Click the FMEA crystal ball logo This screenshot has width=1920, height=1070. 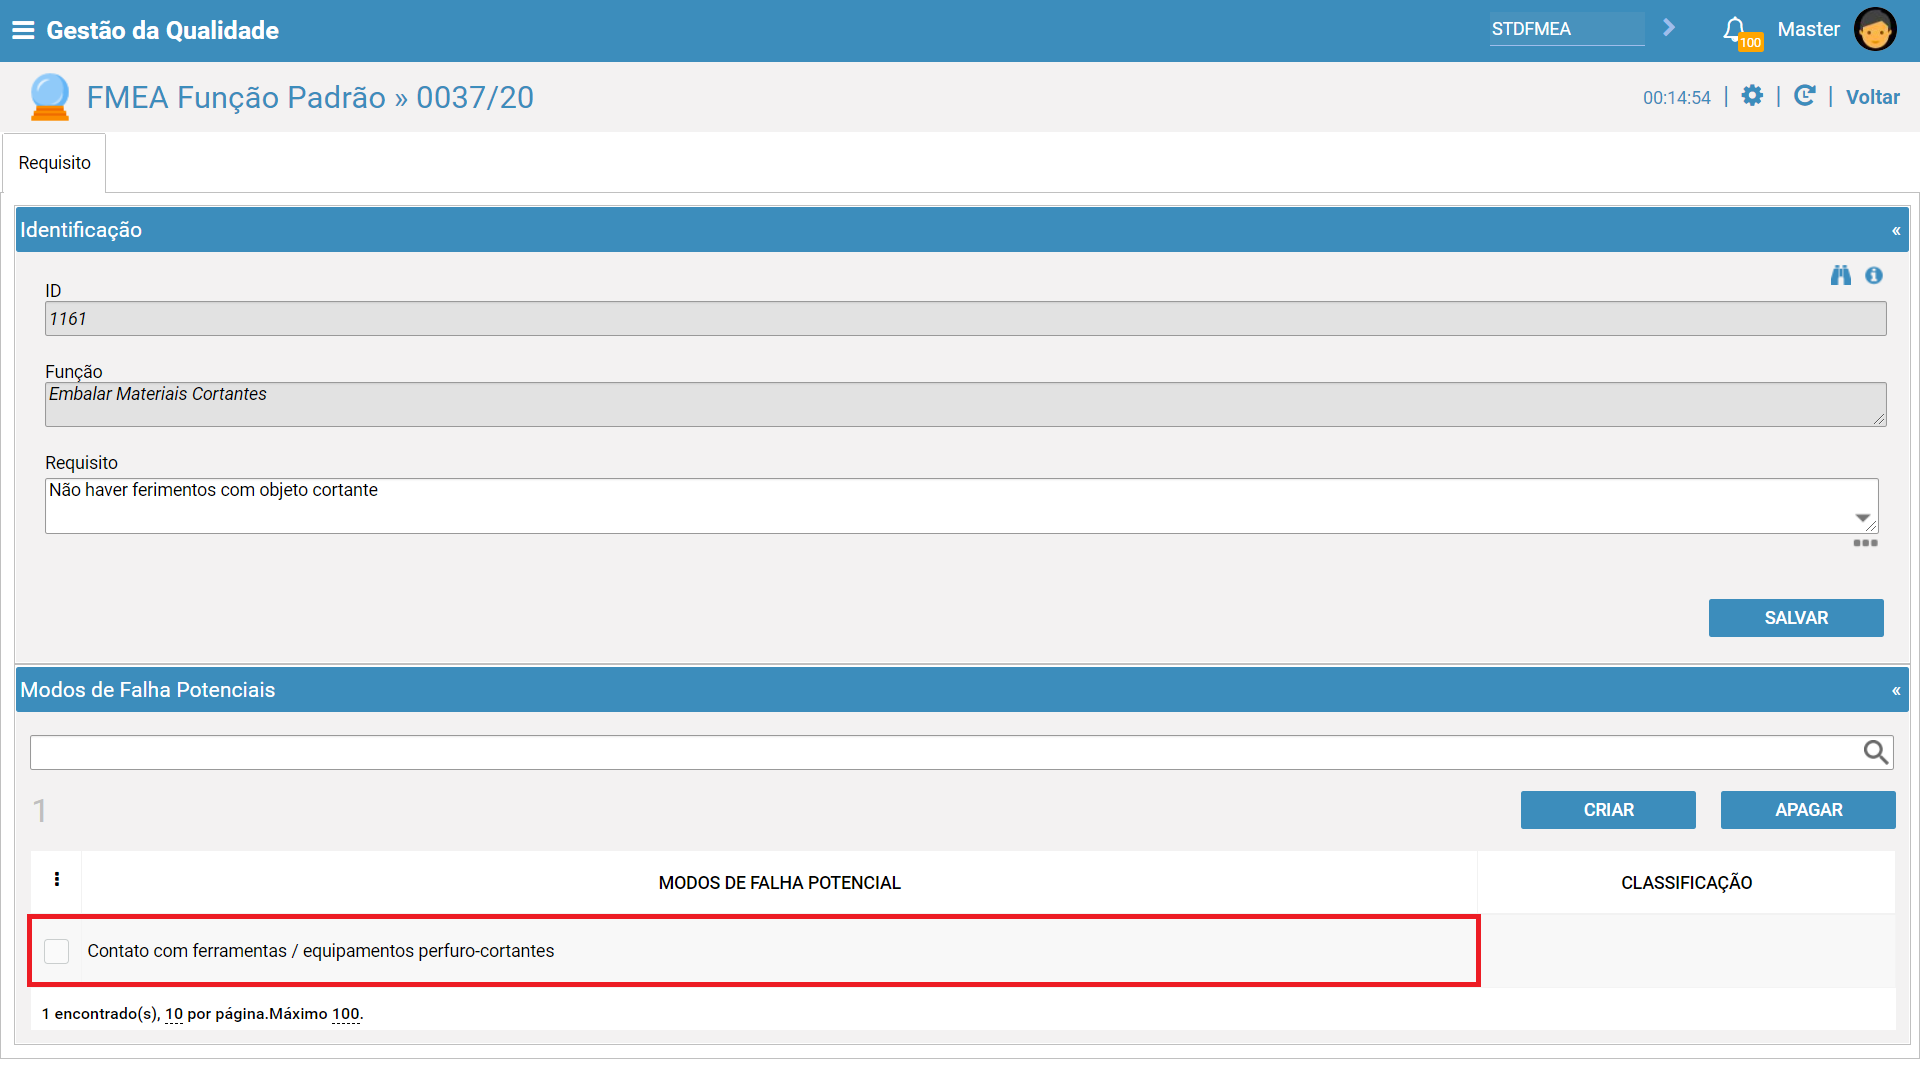point(49,97)
